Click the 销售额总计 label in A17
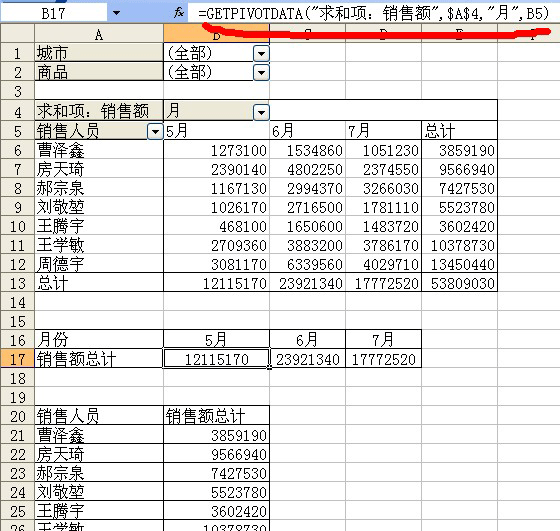The height and width of the screenshot is (531, 560). point(76,359)
